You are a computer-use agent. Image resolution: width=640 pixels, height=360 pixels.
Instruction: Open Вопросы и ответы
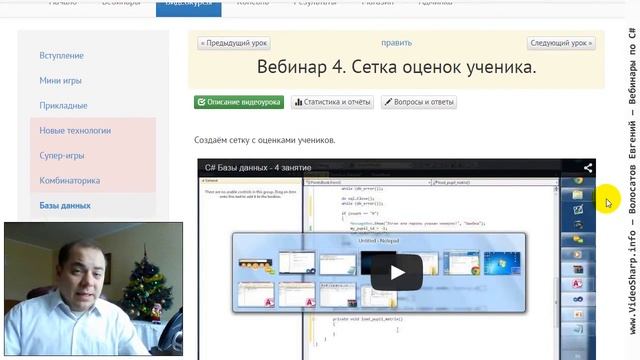pos(419,102)
